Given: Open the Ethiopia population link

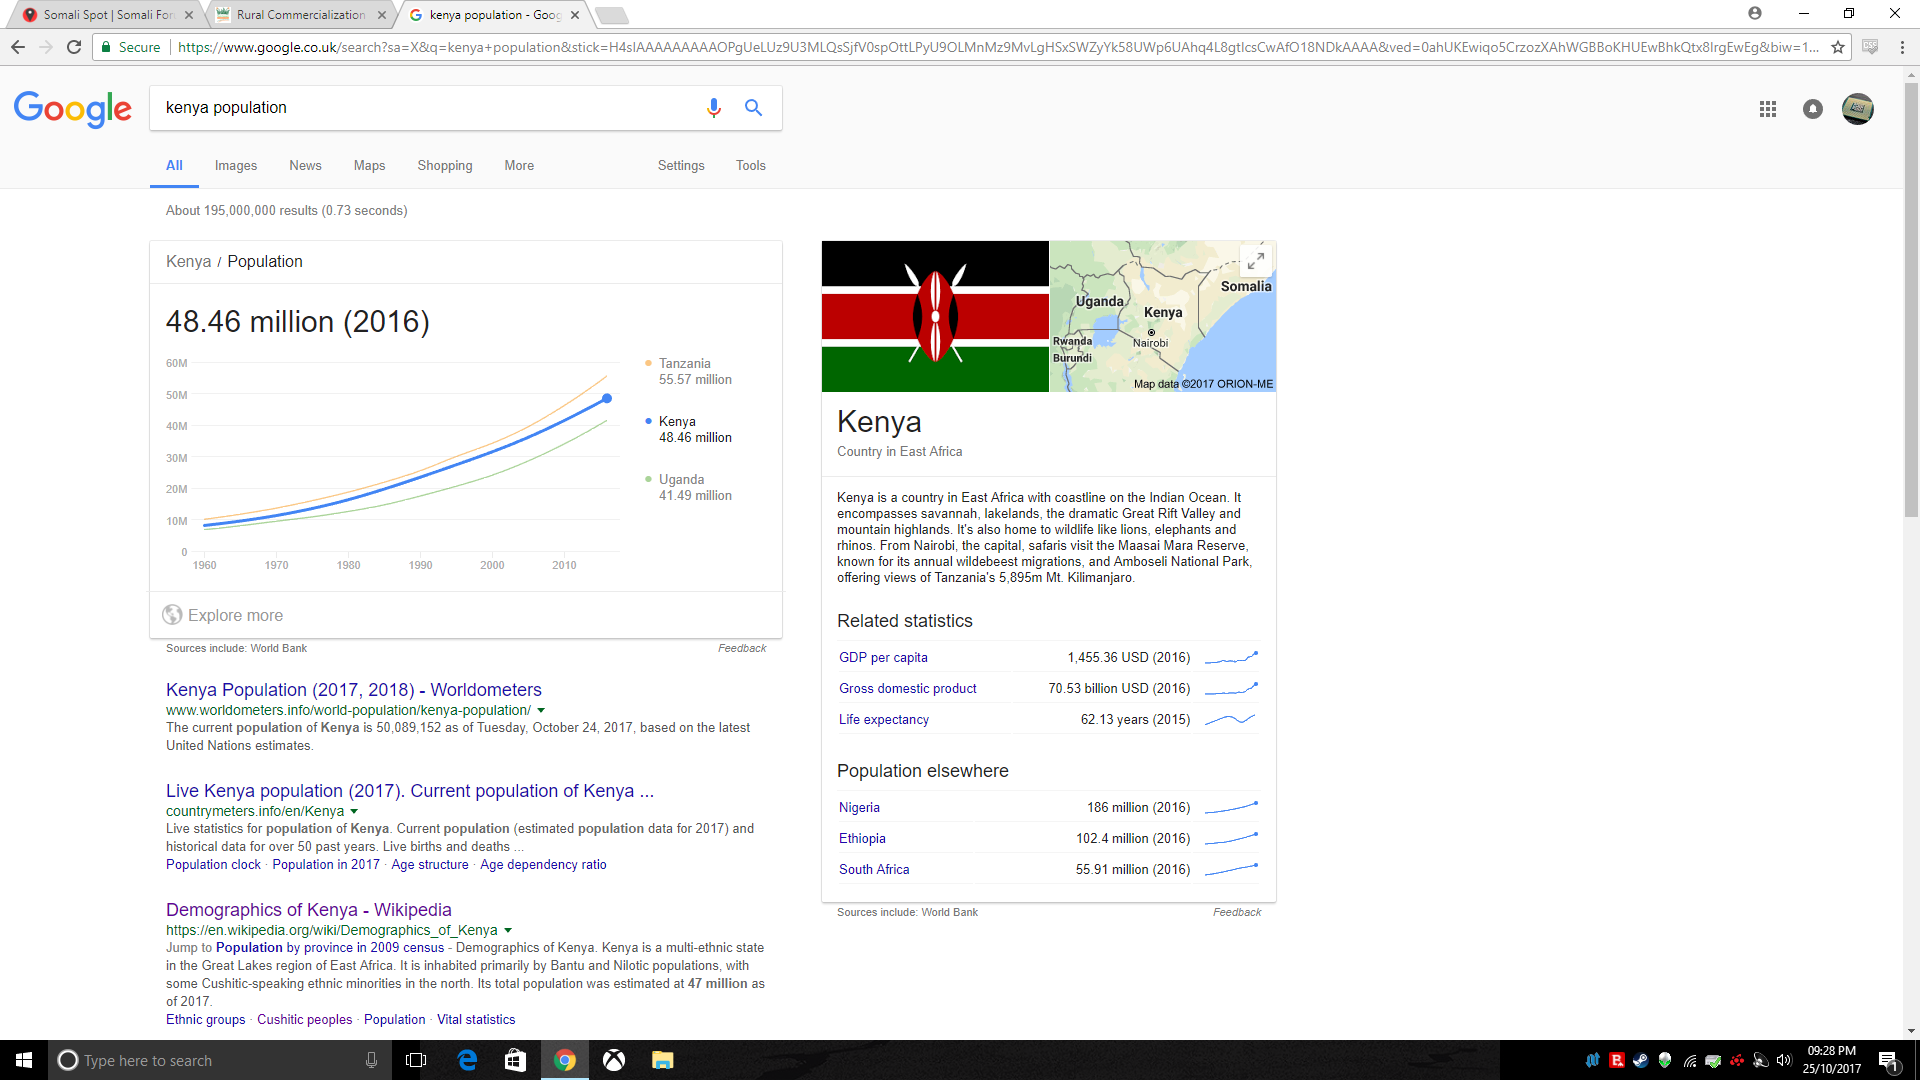Looking at the screenshot, I should click(862, 839).
